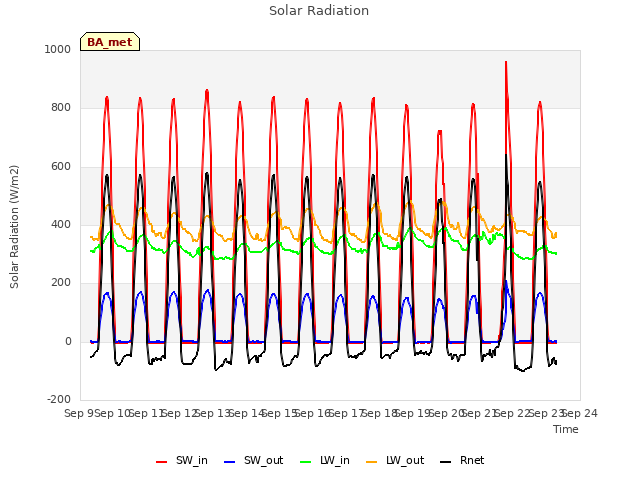Viewport: 640px width, 480px height.
Task: Click the tallest red SW_in spike peak
Action: [x=506, y=62]
